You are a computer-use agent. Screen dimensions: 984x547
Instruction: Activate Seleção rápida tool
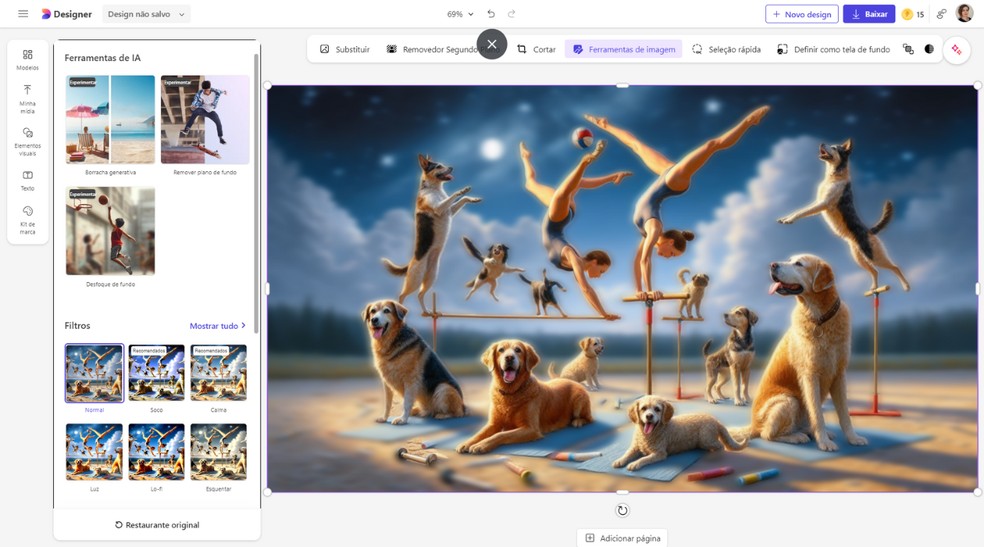pyautogui.click(x=726, y=49)
